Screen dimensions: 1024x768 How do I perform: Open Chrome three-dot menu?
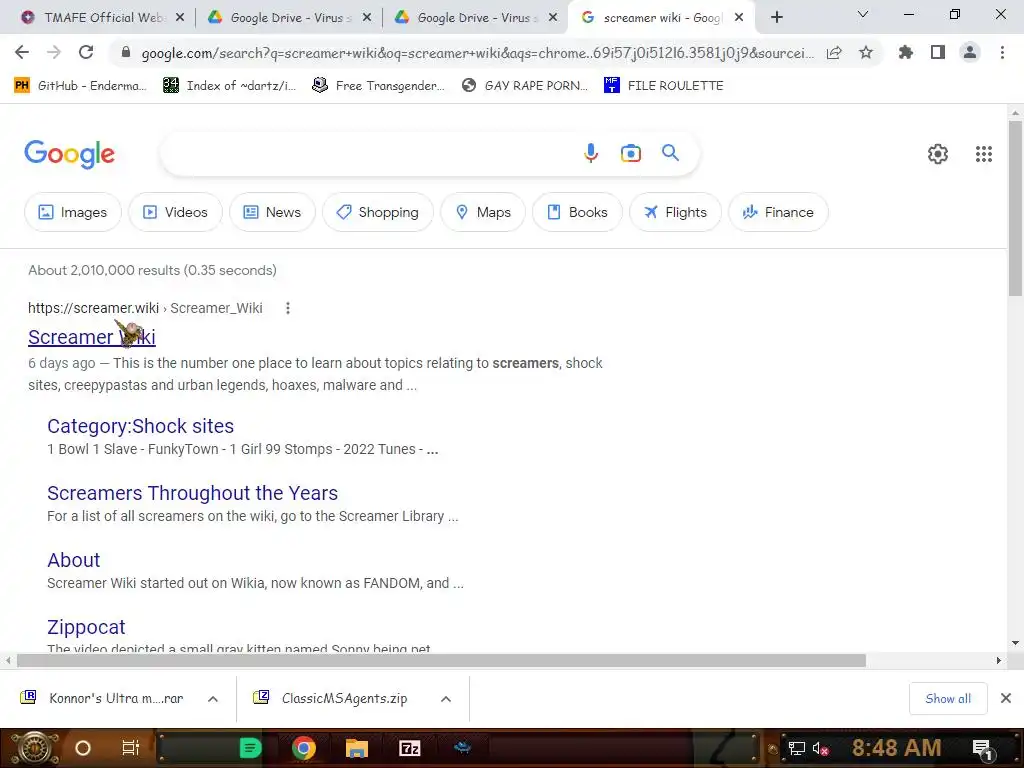[1002, 52]
